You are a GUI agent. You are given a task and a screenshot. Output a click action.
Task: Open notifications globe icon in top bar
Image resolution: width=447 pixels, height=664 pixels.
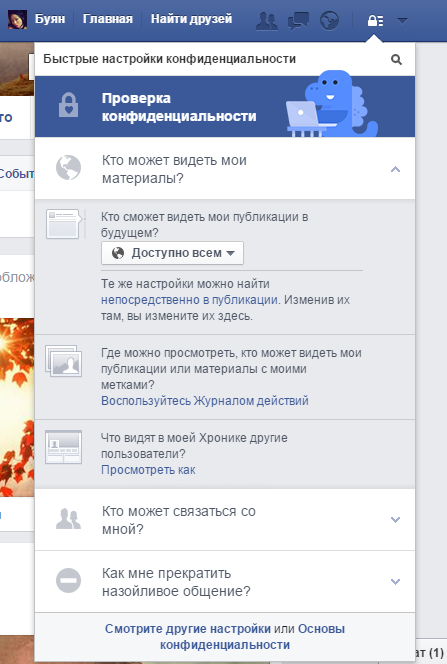coord(329,20)
